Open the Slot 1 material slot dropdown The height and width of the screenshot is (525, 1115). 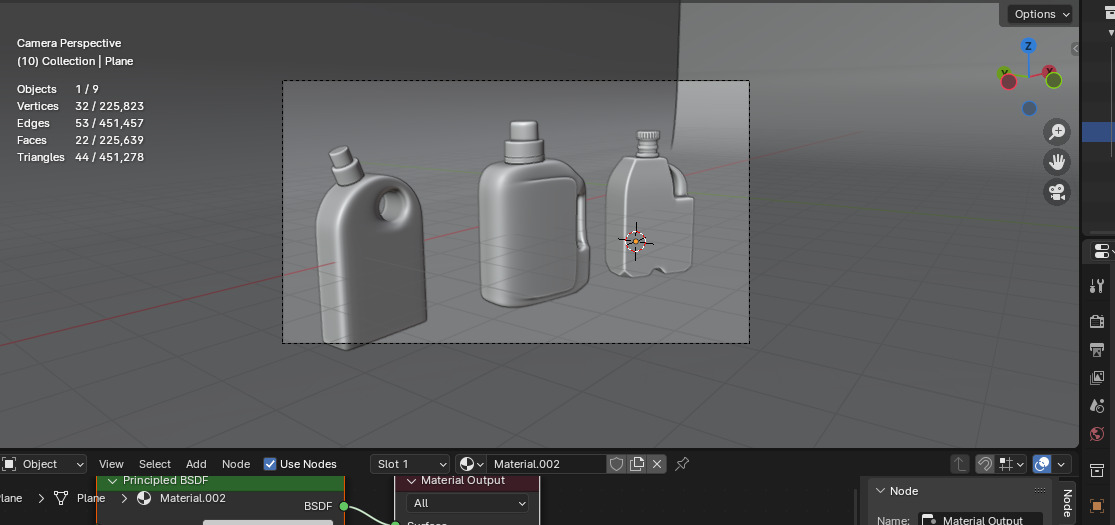pos(410,465)
